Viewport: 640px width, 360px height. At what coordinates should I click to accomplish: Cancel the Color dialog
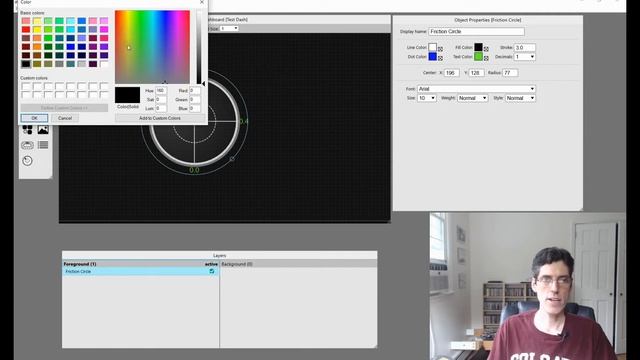click(64, 118)
